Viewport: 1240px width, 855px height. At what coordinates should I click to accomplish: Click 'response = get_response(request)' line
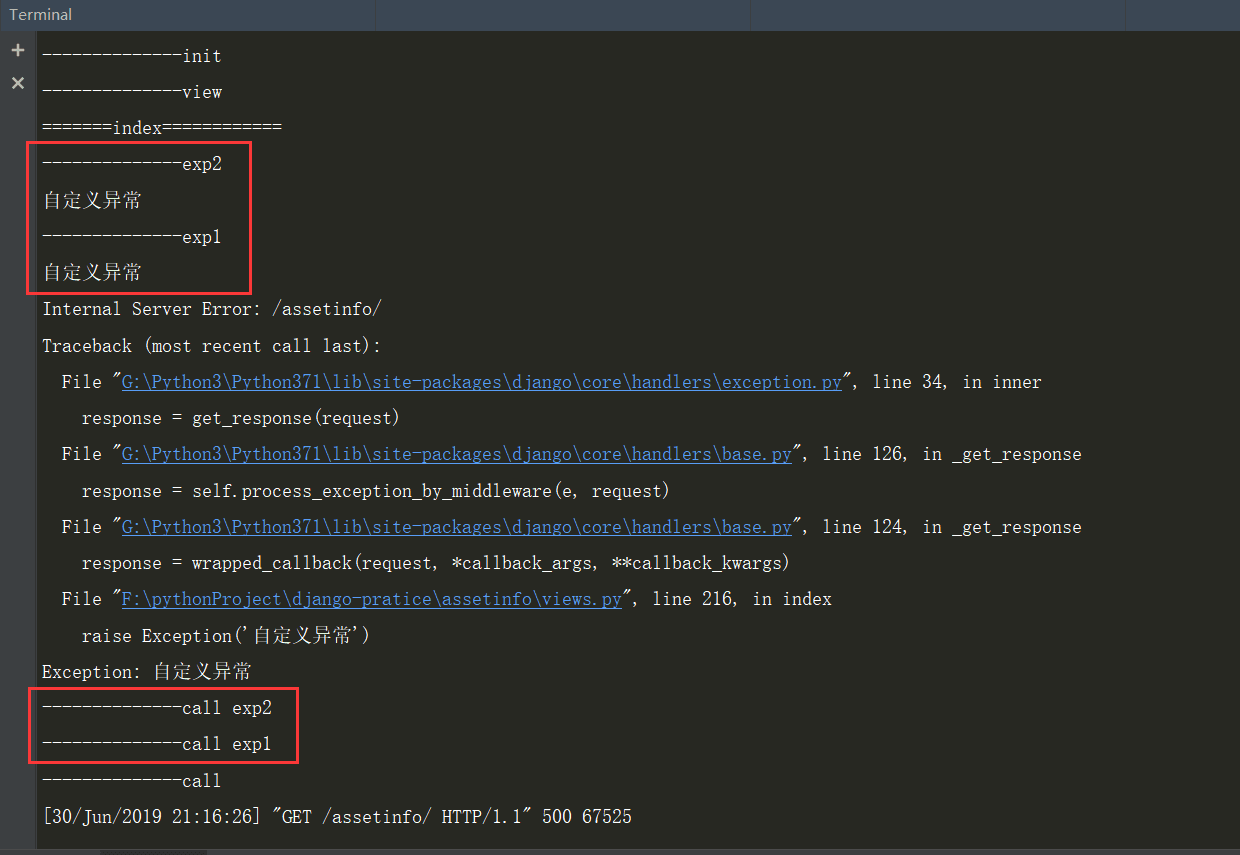[241, 418]
